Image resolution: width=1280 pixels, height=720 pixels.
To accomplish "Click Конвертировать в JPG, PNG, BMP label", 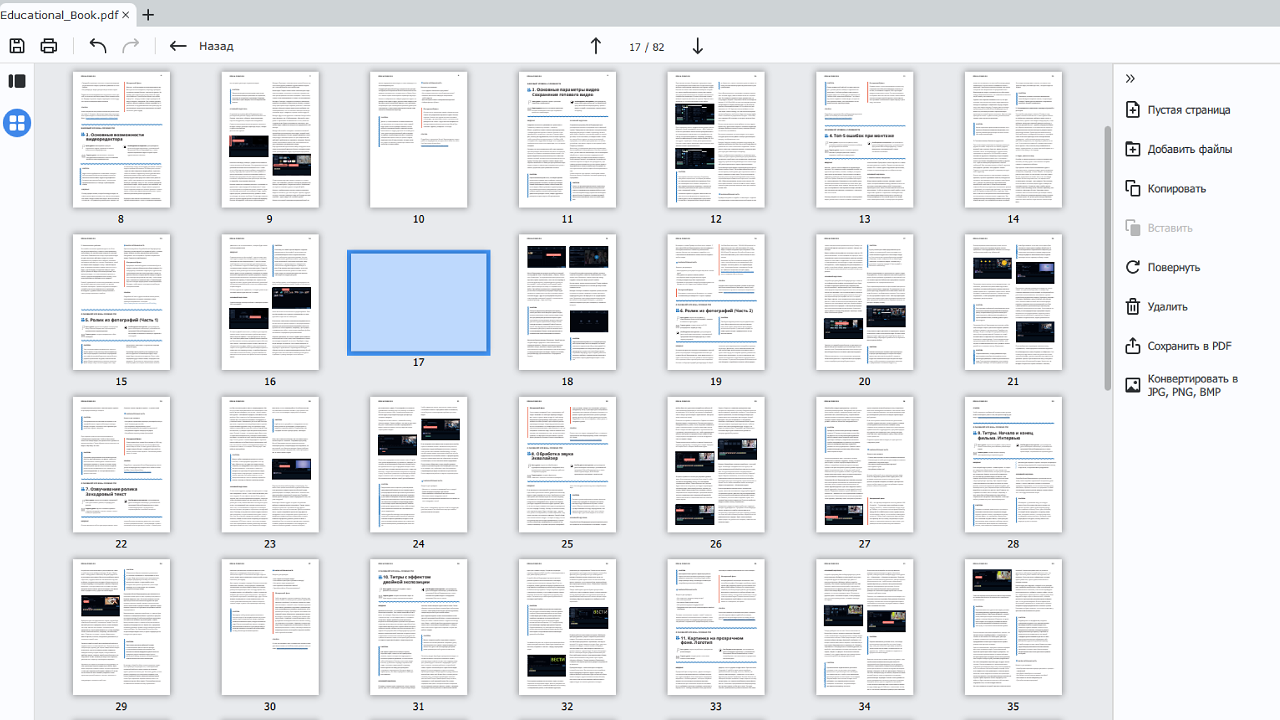I will tap(1193, 385).
